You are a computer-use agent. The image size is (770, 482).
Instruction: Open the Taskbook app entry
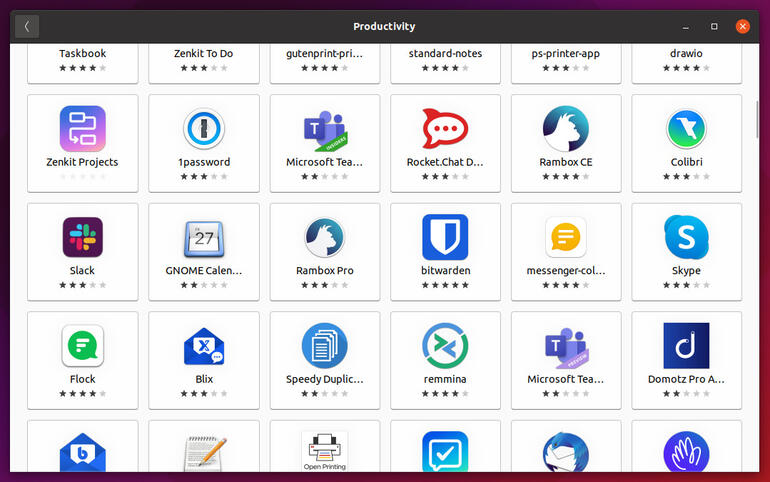82,63
